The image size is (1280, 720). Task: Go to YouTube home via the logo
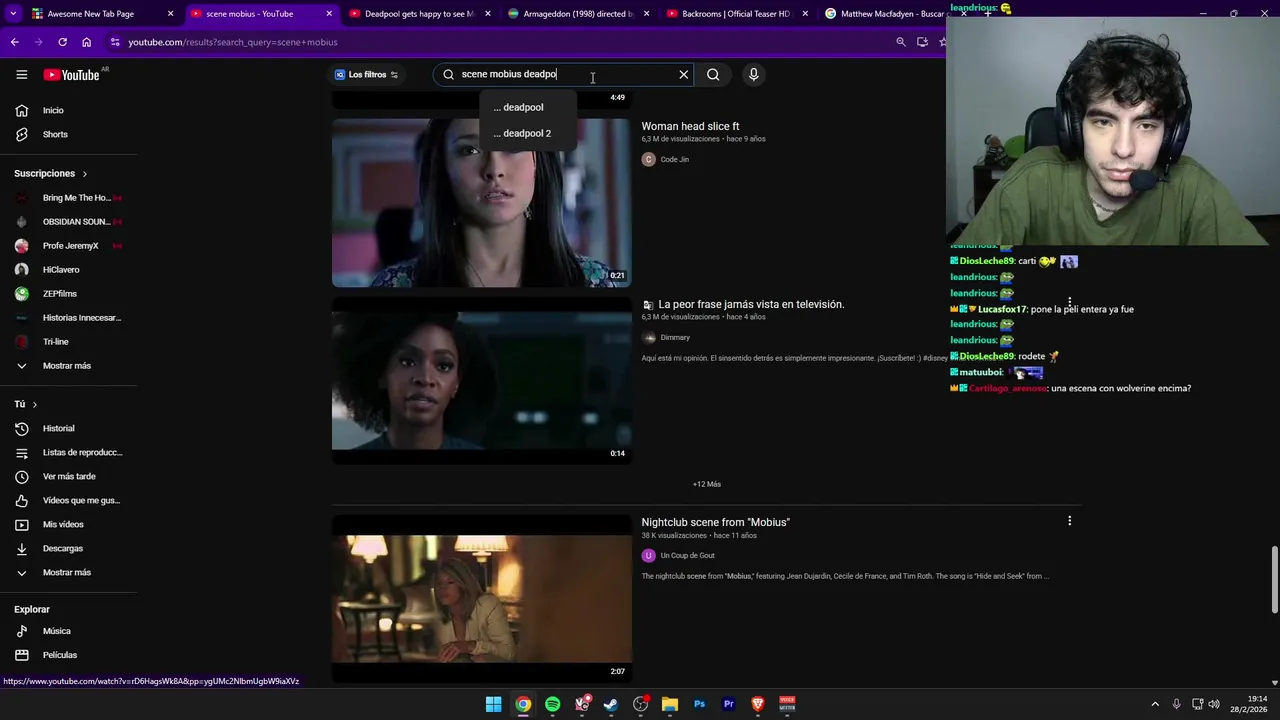[x=72, y=74]
